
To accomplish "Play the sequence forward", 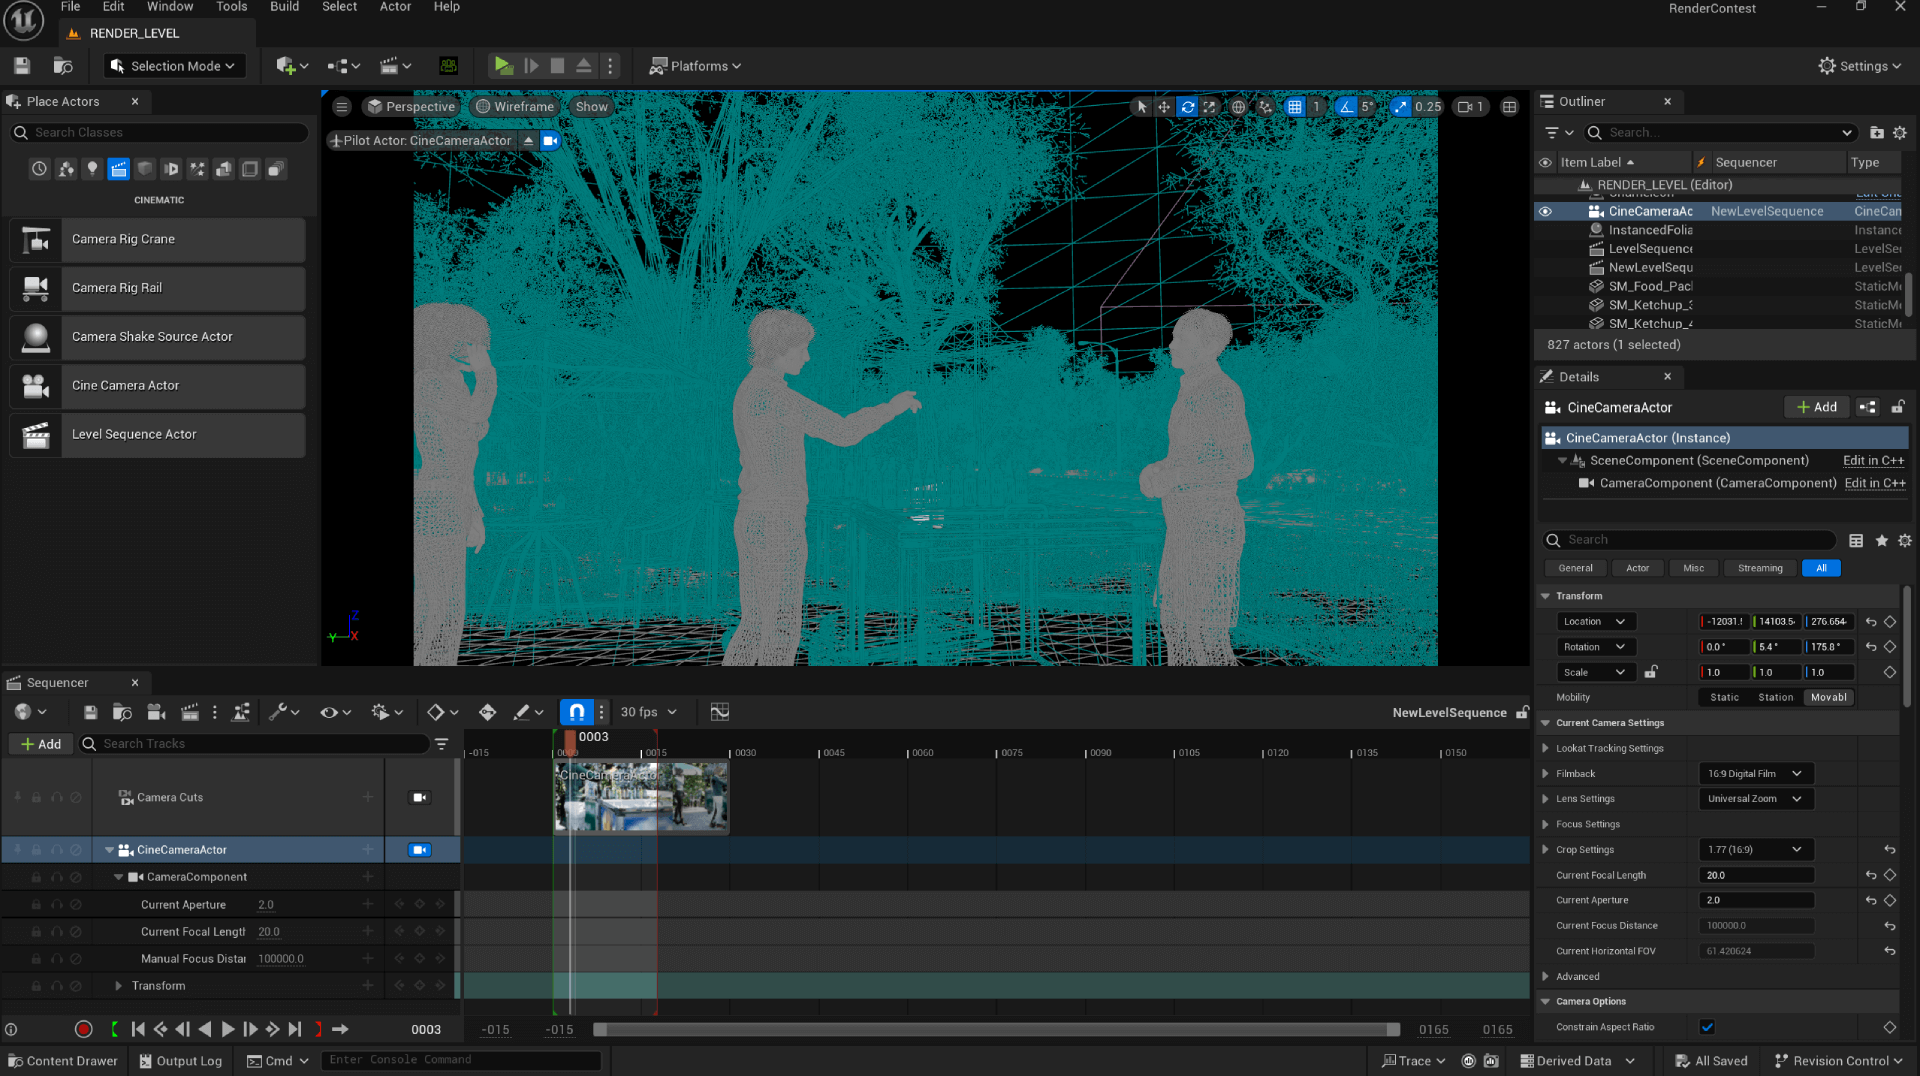I will point(228,1029).
